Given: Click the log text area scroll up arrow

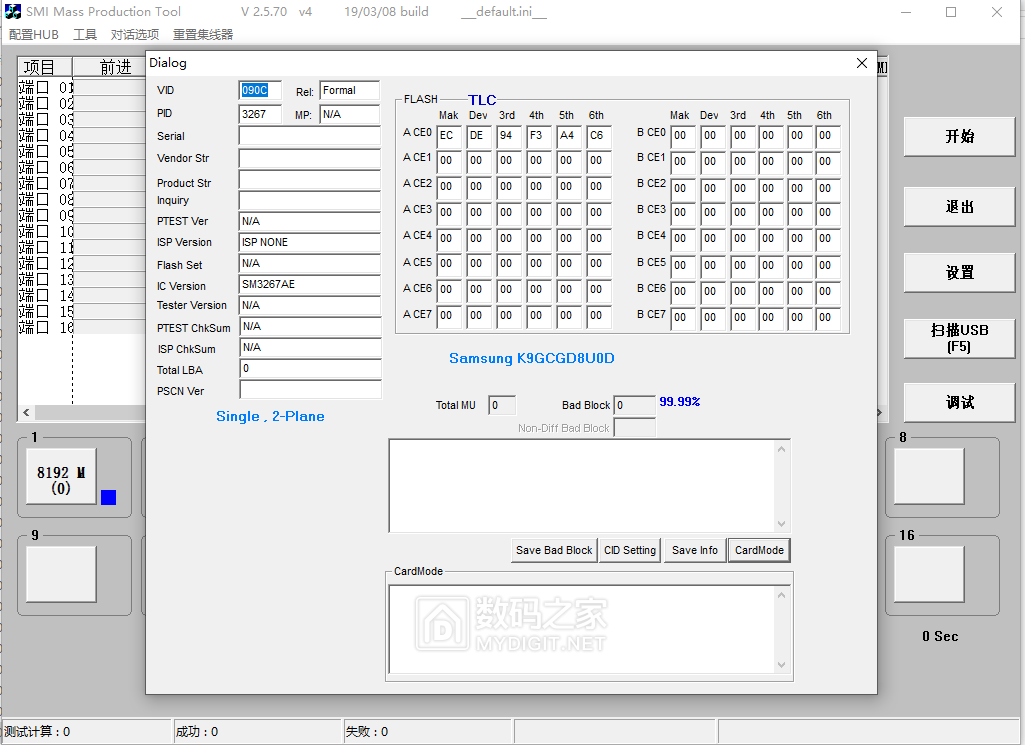Looking at the screenshot, I should click(781, 449).
